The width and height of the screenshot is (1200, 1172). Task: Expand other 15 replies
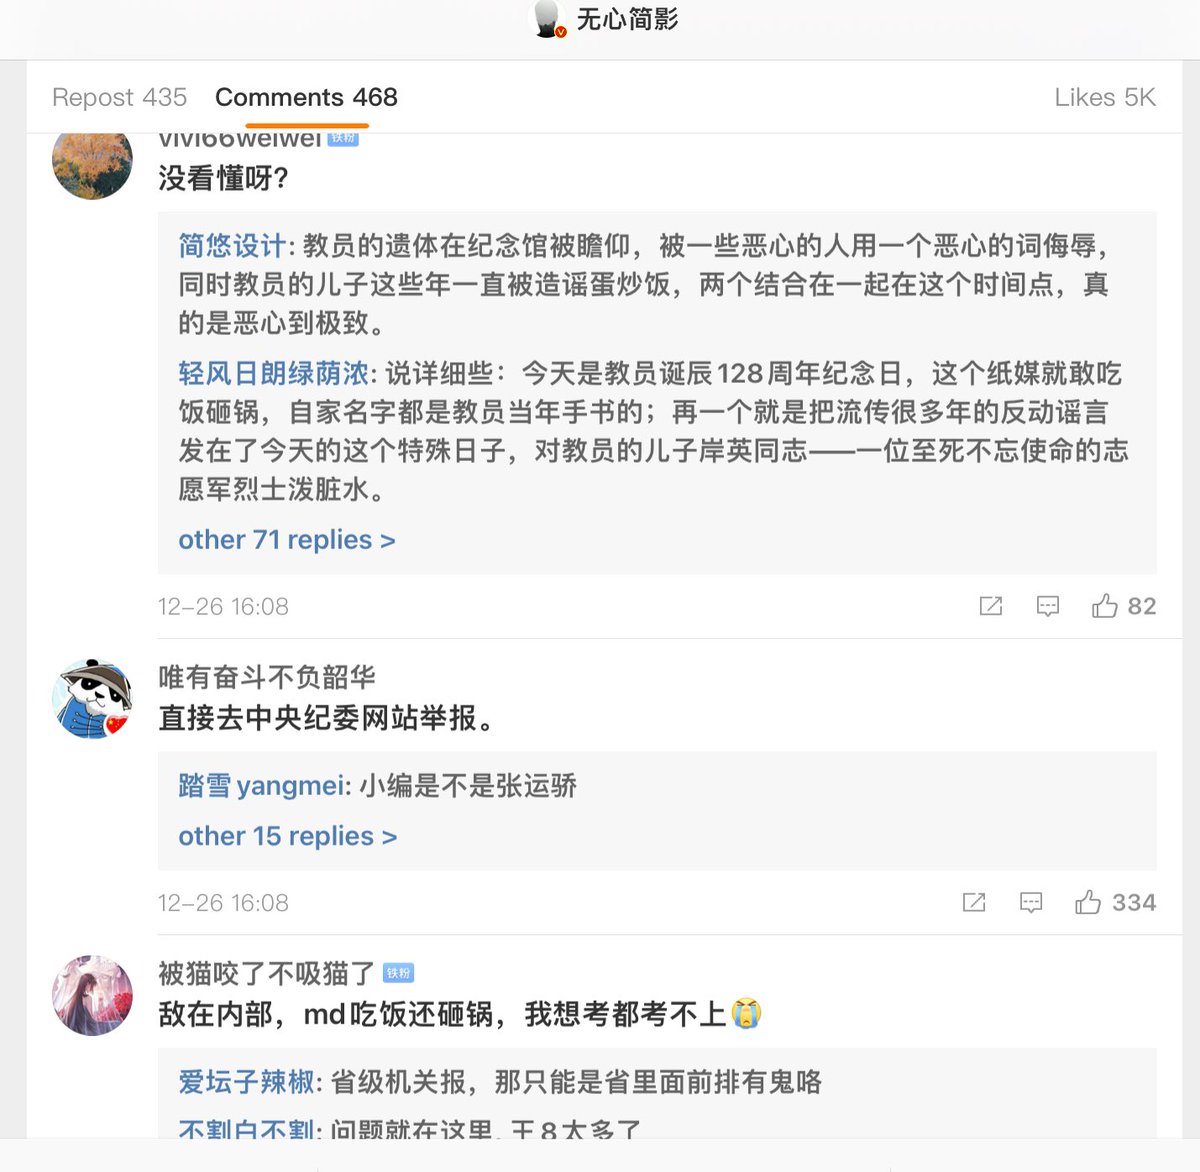pos(287,836)
